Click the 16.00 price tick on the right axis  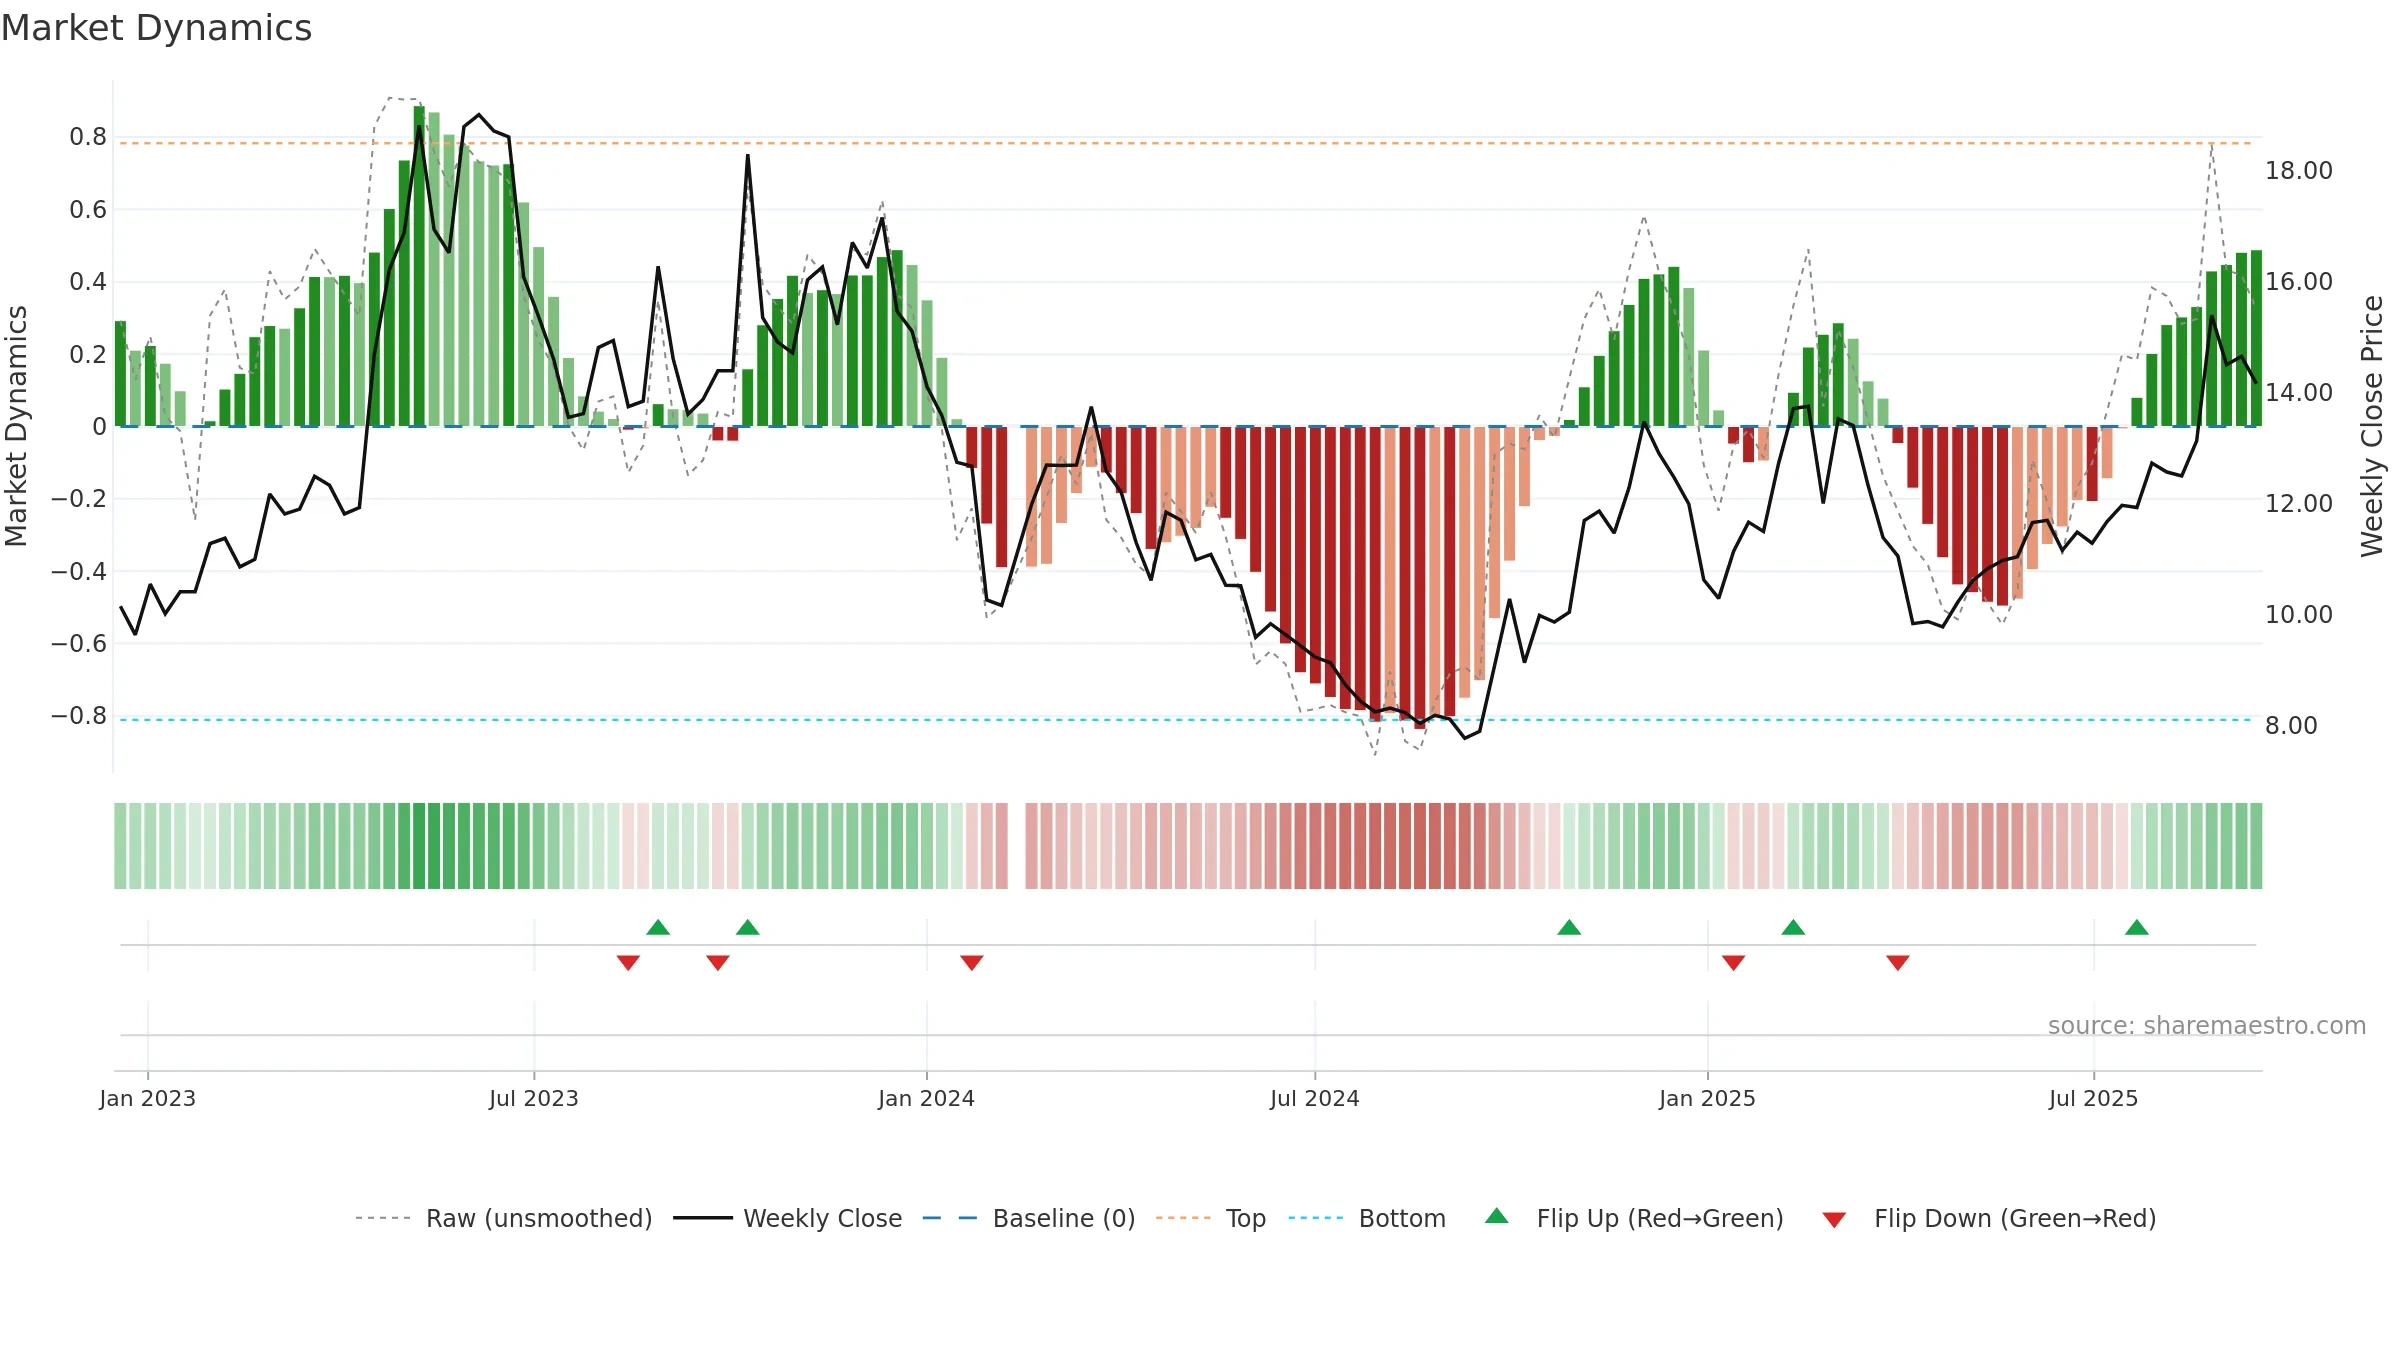[2299, 282]
